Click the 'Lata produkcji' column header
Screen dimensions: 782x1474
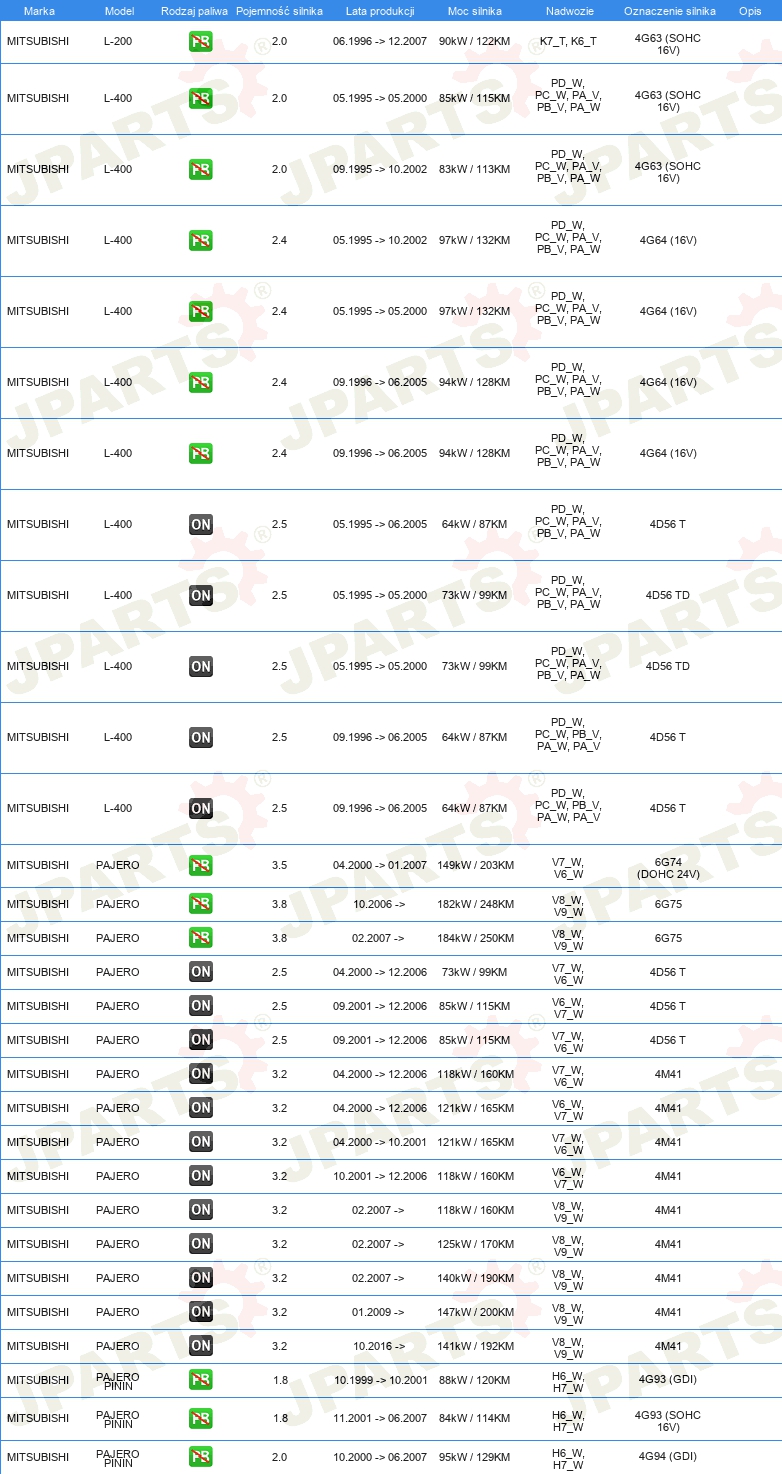pos(380,11)
